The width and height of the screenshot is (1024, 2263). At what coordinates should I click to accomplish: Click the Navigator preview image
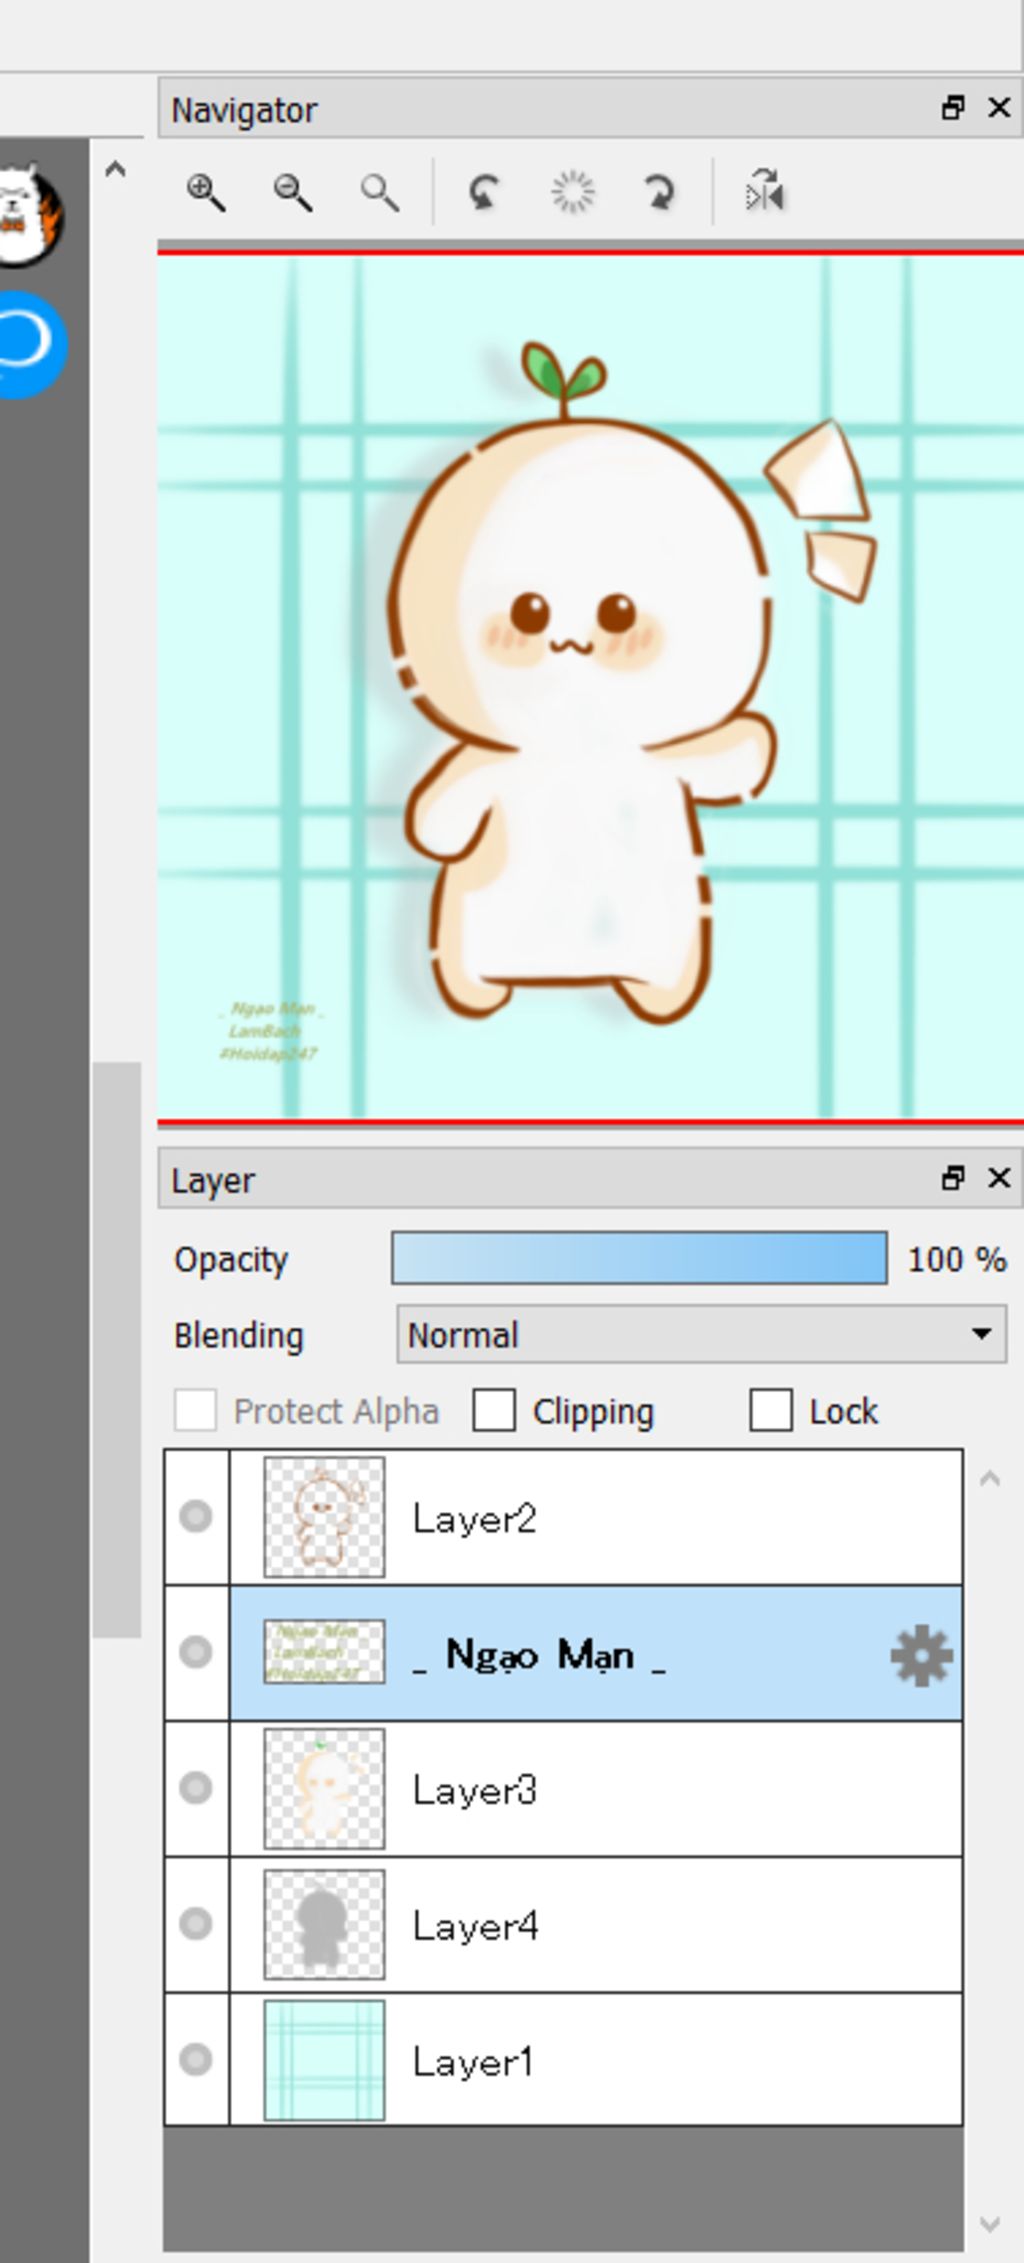coord(591,686)
